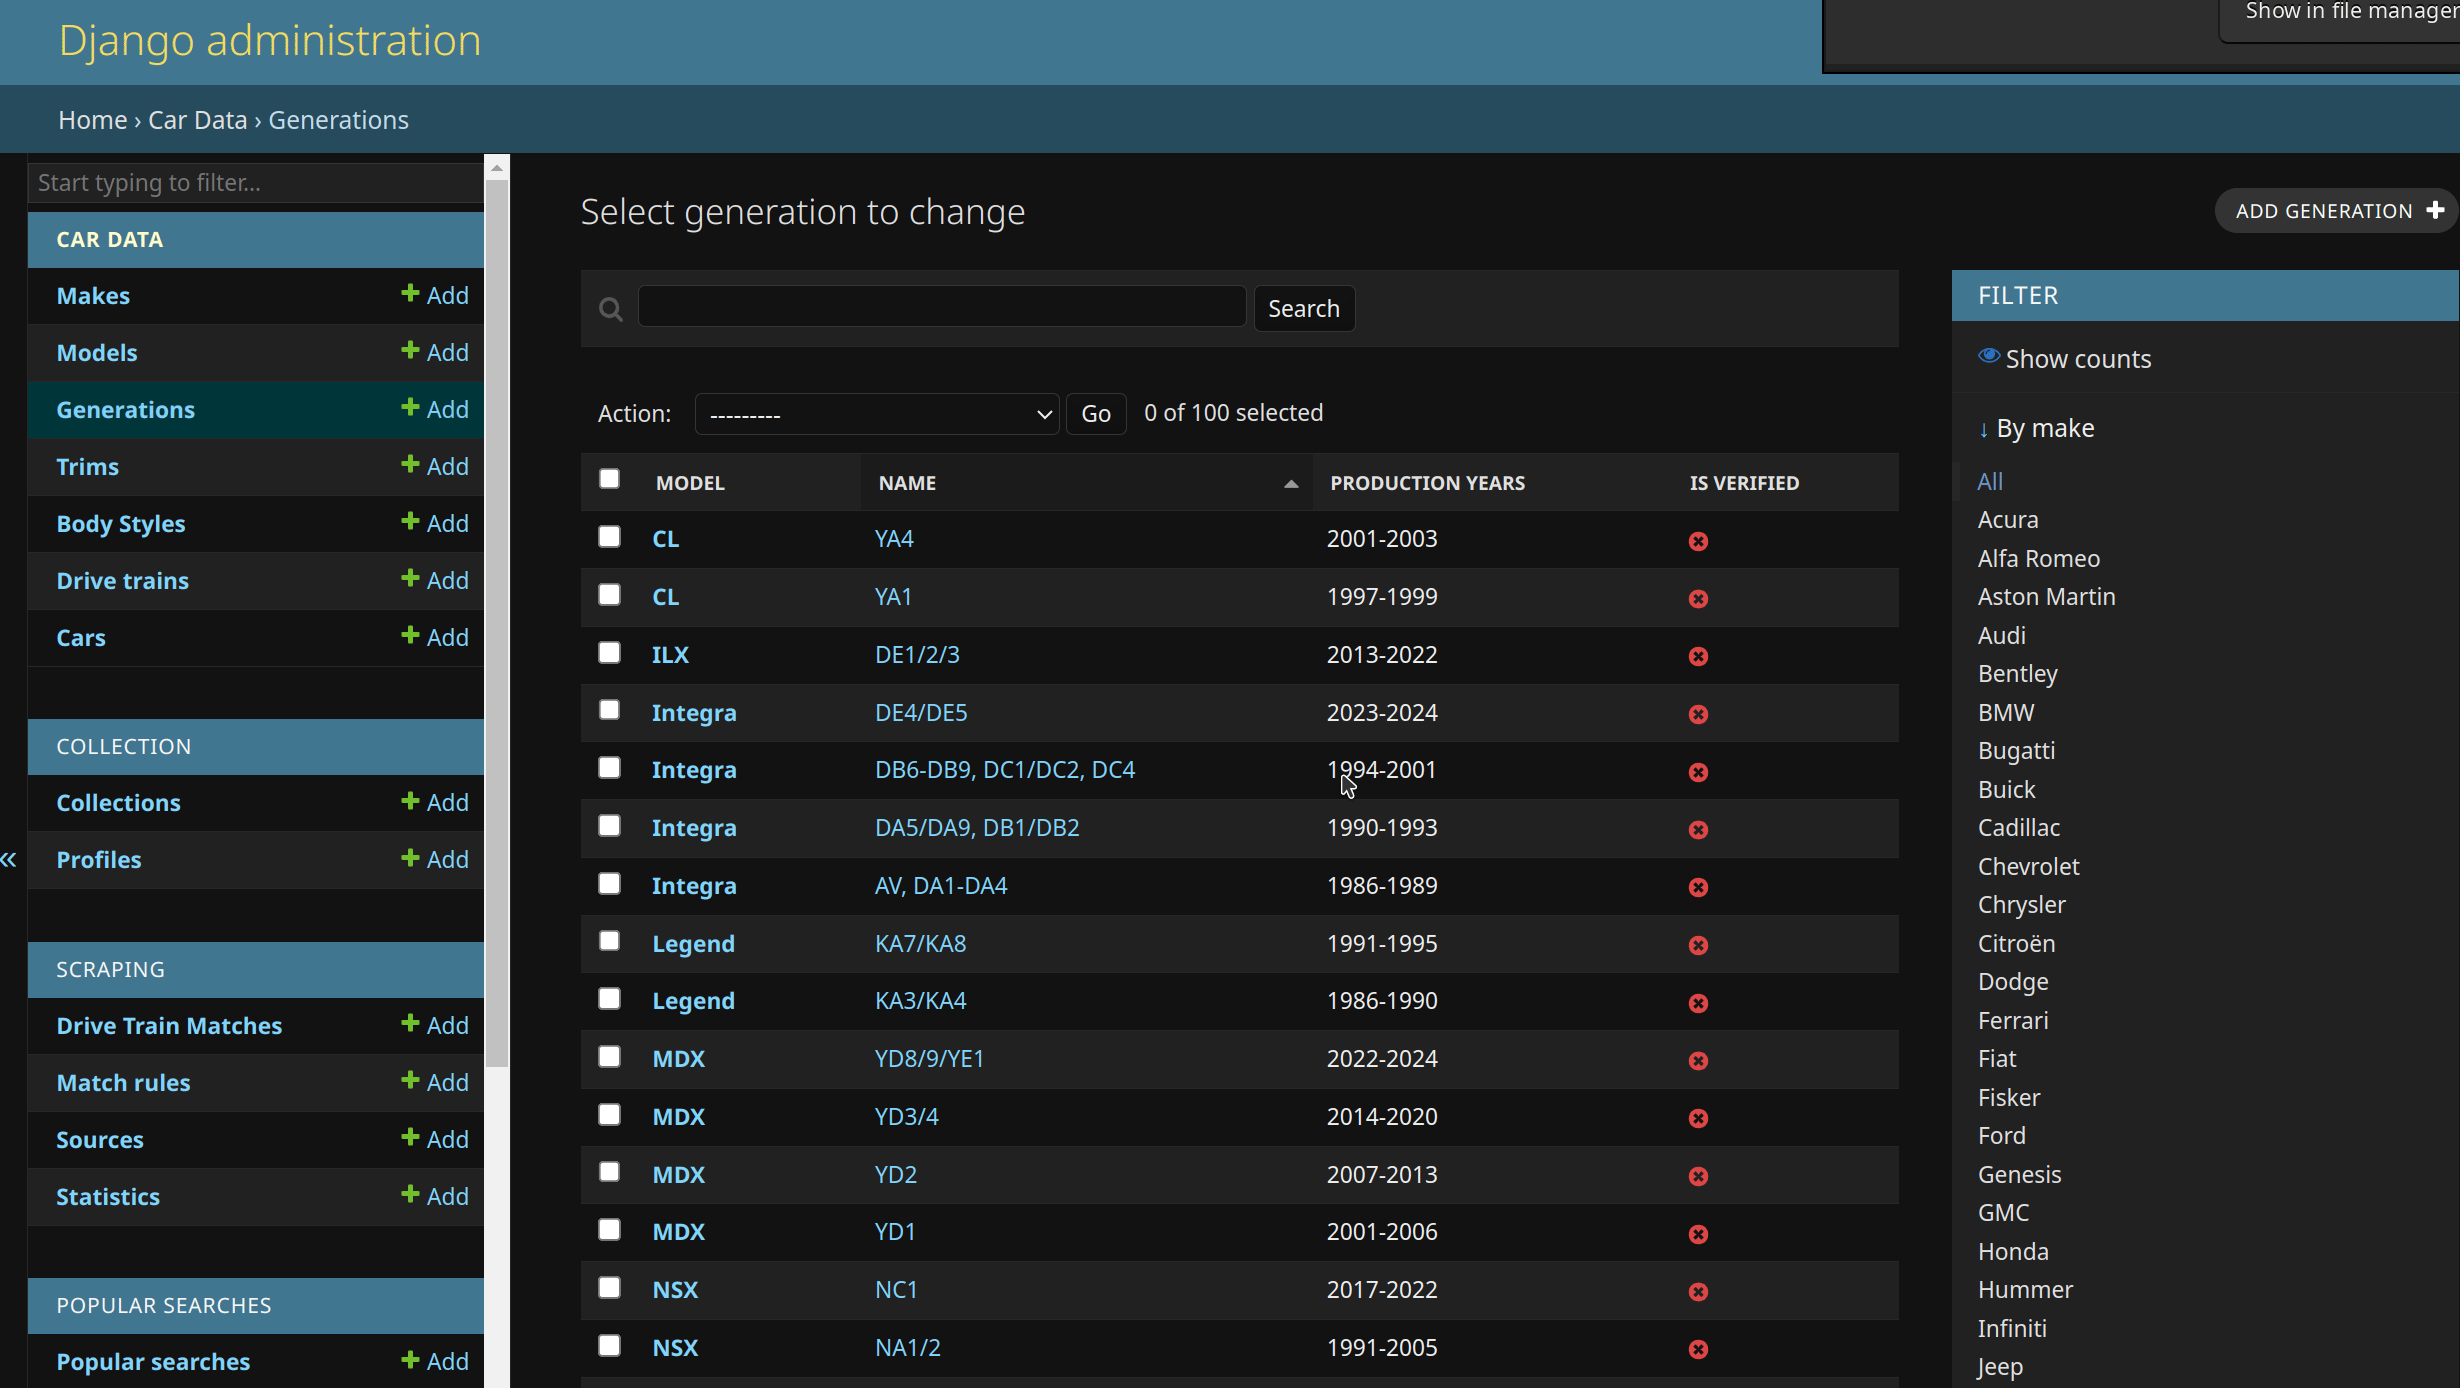
Task: Open the Action dropdown
Action: click(x=877, y=414)
